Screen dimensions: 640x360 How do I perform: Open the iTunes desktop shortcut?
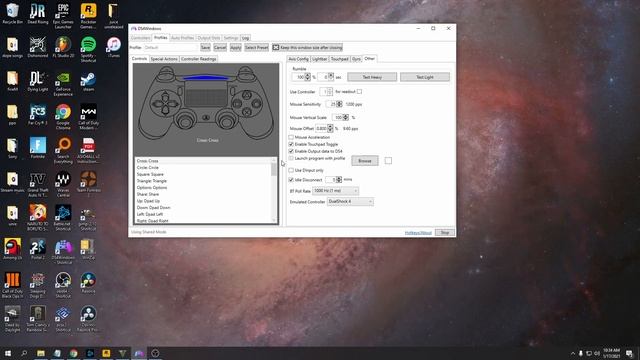coord(113,47)
